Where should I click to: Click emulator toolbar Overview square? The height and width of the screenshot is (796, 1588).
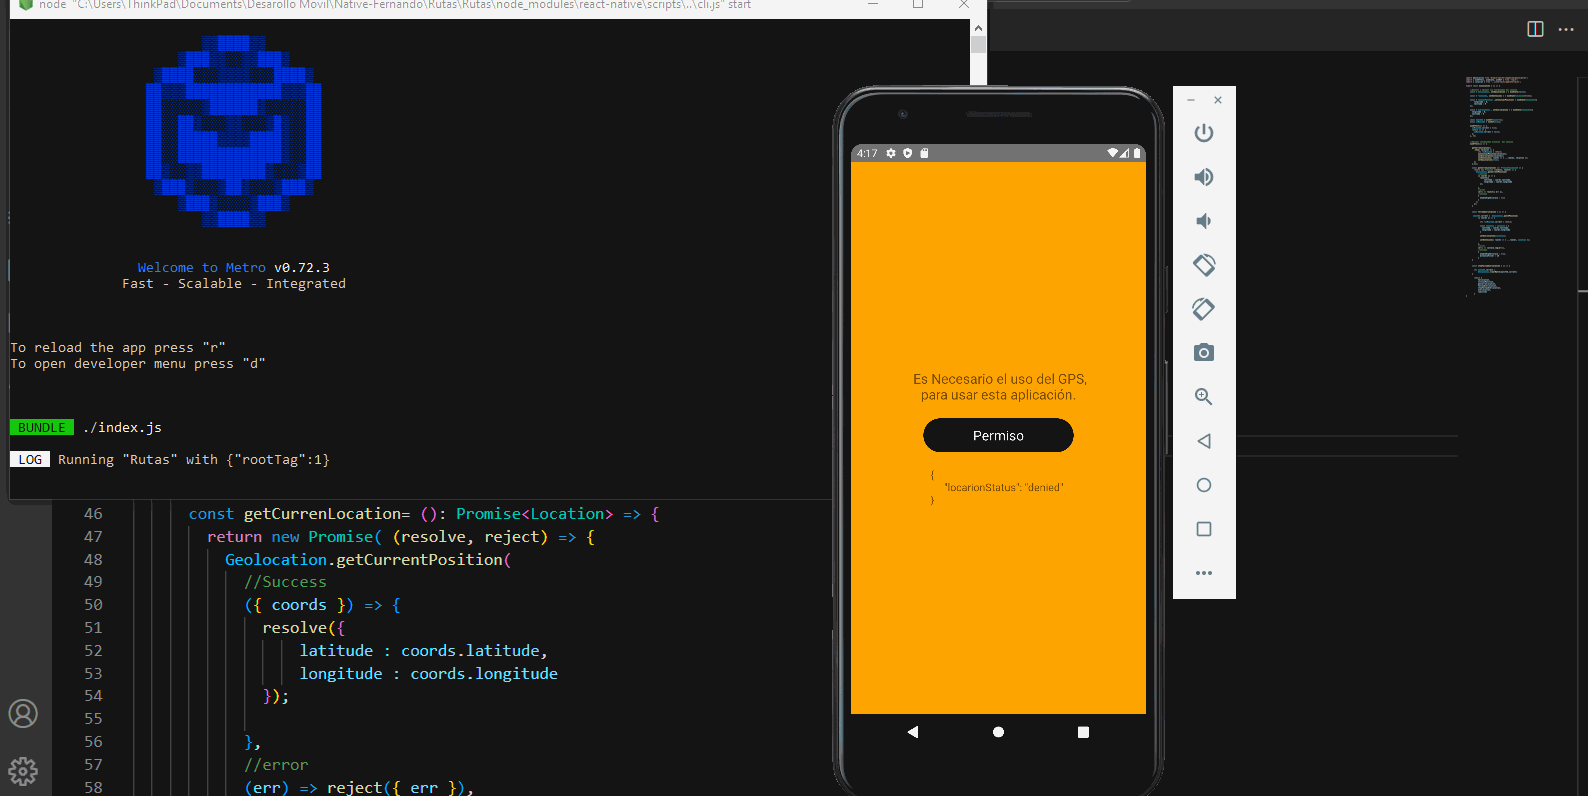(1204, 529)
